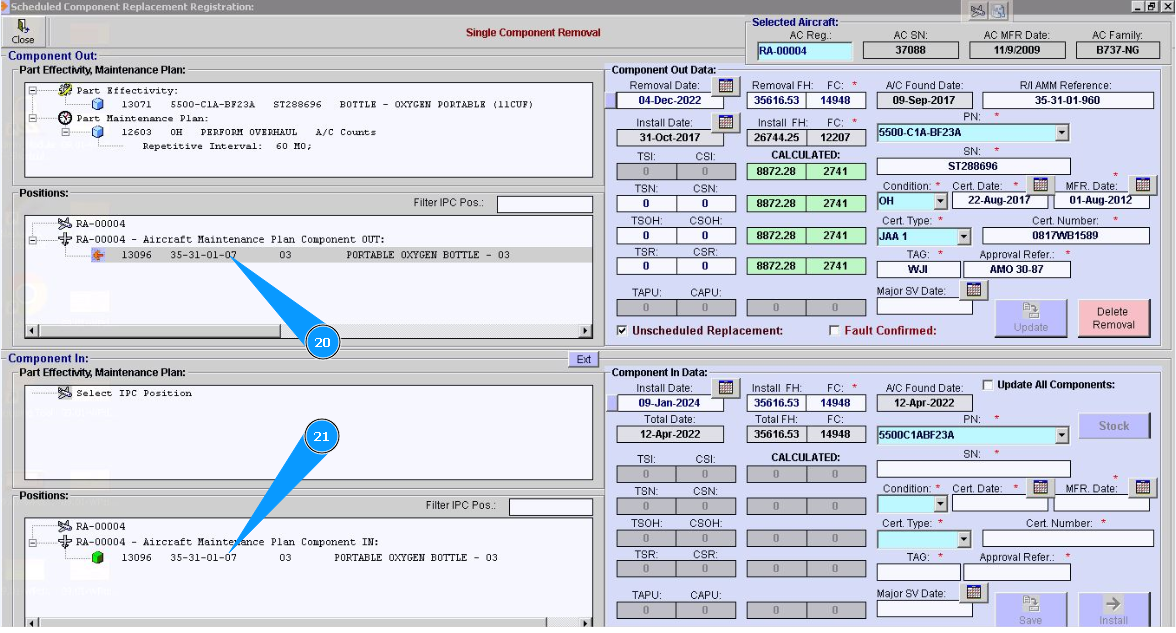Select 12603 OH PERFORM OVERHAUL row
This screenshot has height=633, width=1176.
click(248, 132)
